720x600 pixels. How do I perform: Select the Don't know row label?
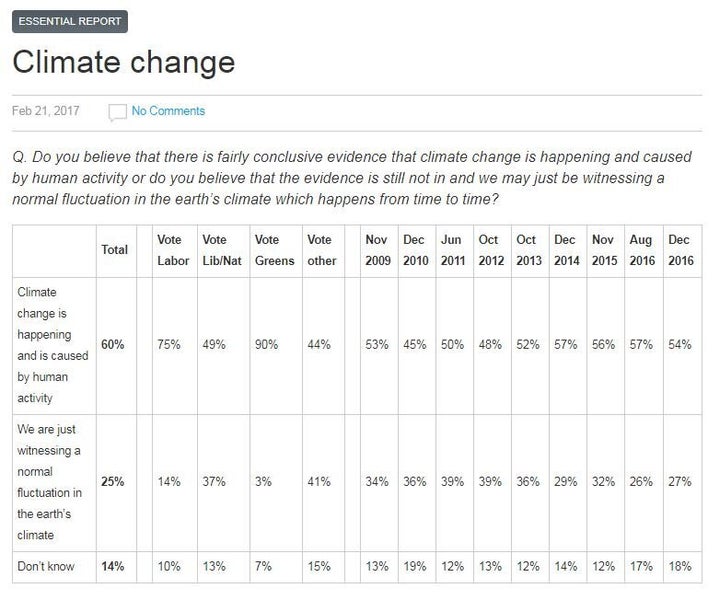click(46, 566)
